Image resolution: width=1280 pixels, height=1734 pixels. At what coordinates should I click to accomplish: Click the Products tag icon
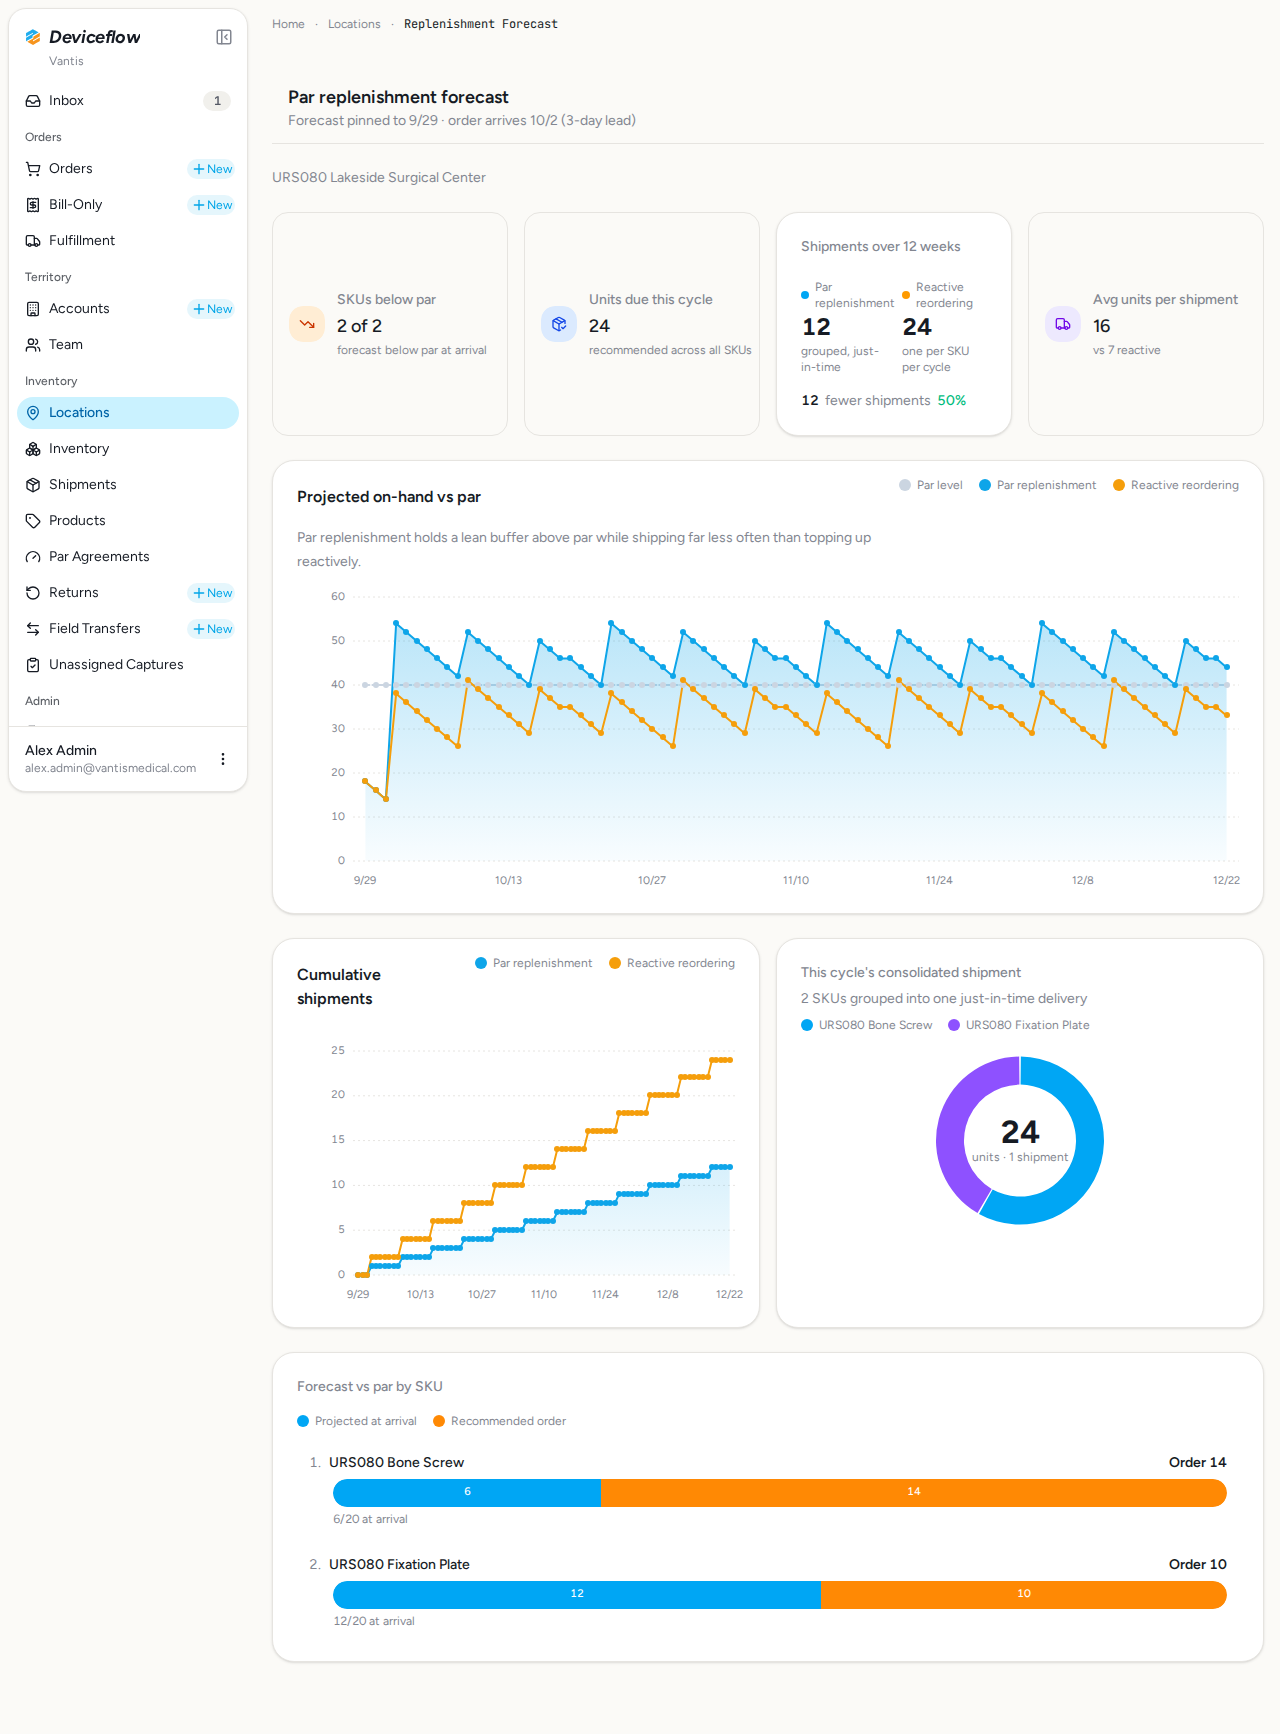[x=33, y=521]
